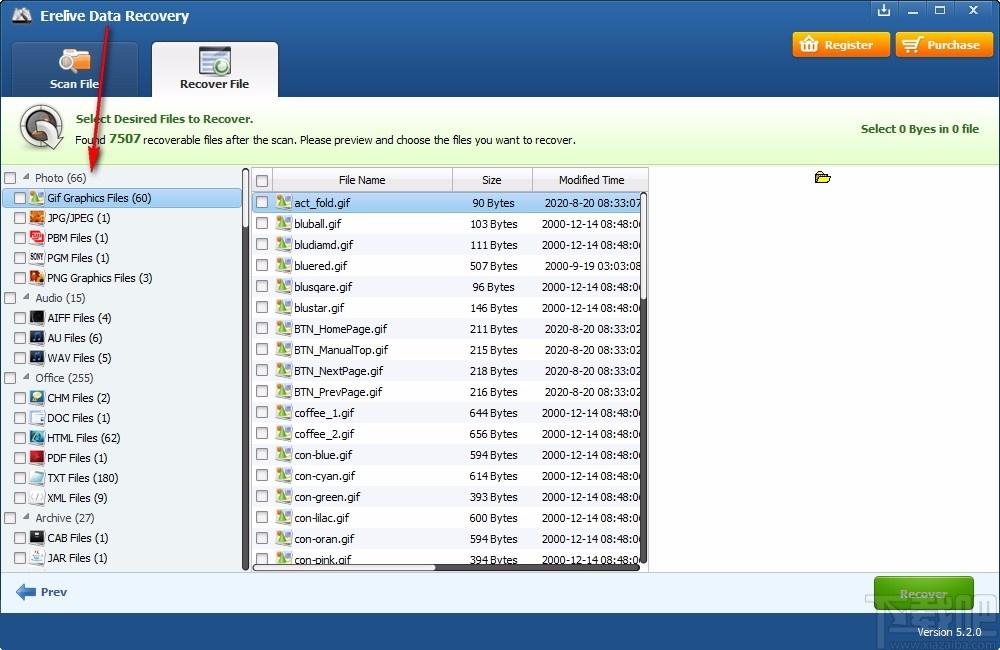The height and width of the screenshot is (650, 1000).
Task: Click the con-green.gif file name
Action: 327,496
